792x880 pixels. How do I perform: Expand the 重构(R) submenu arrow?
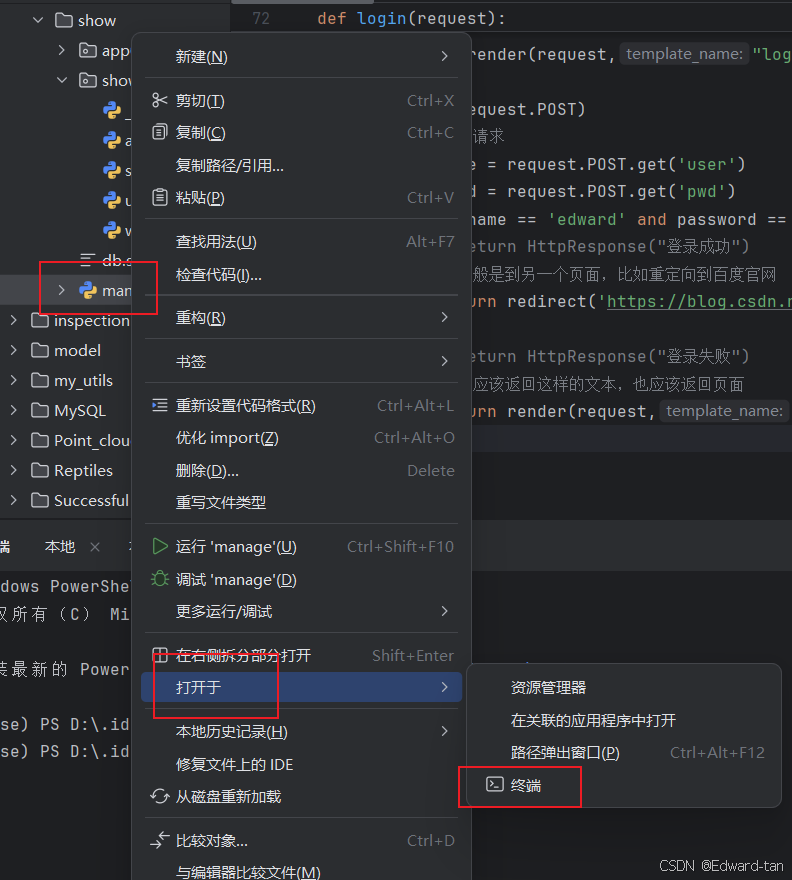pyautogui.click(x=445, y=318)
